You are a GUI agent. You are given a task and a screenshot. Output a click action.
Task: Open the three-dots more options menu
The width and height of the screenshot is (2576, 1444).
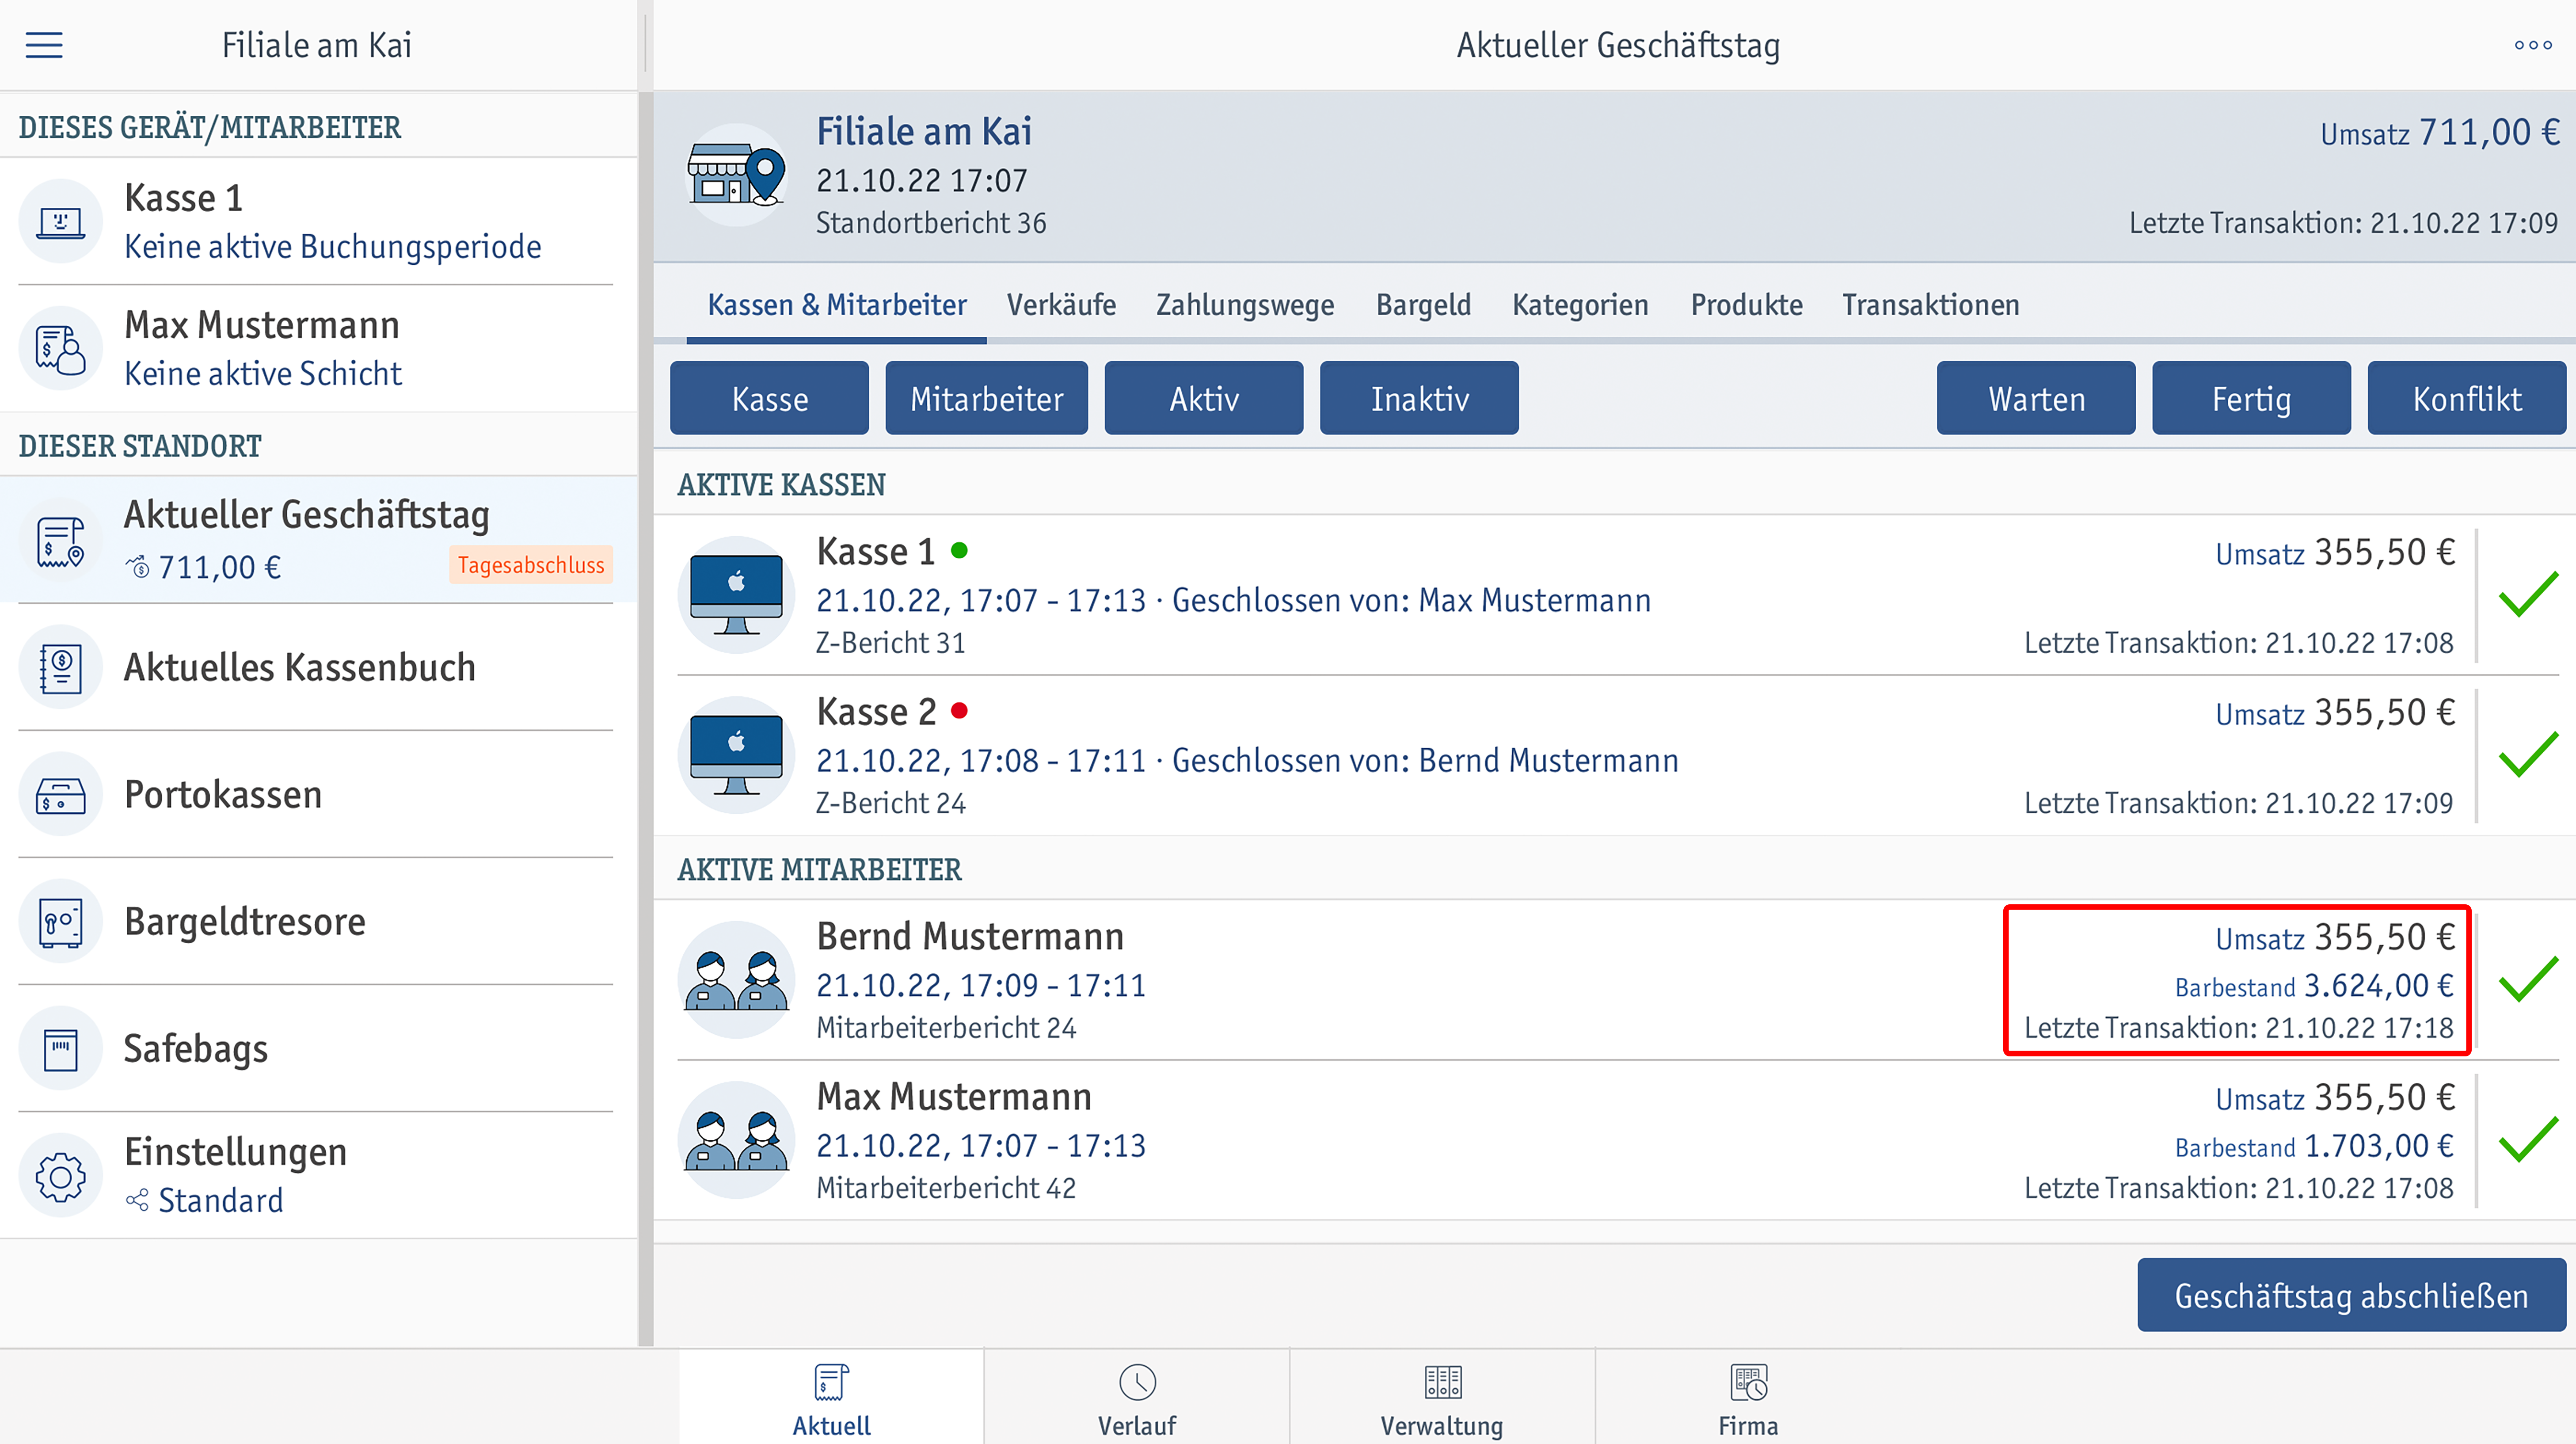pyautogui.click(x=2533, y=45)
